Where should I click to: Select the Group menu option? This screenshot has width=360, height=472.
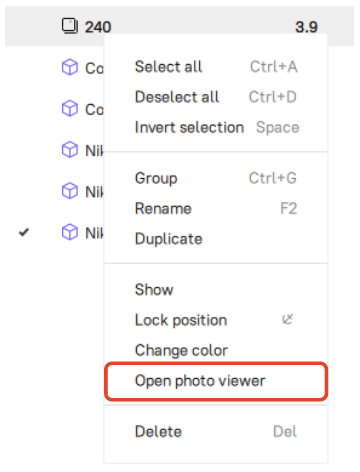(x=216, y=178)
